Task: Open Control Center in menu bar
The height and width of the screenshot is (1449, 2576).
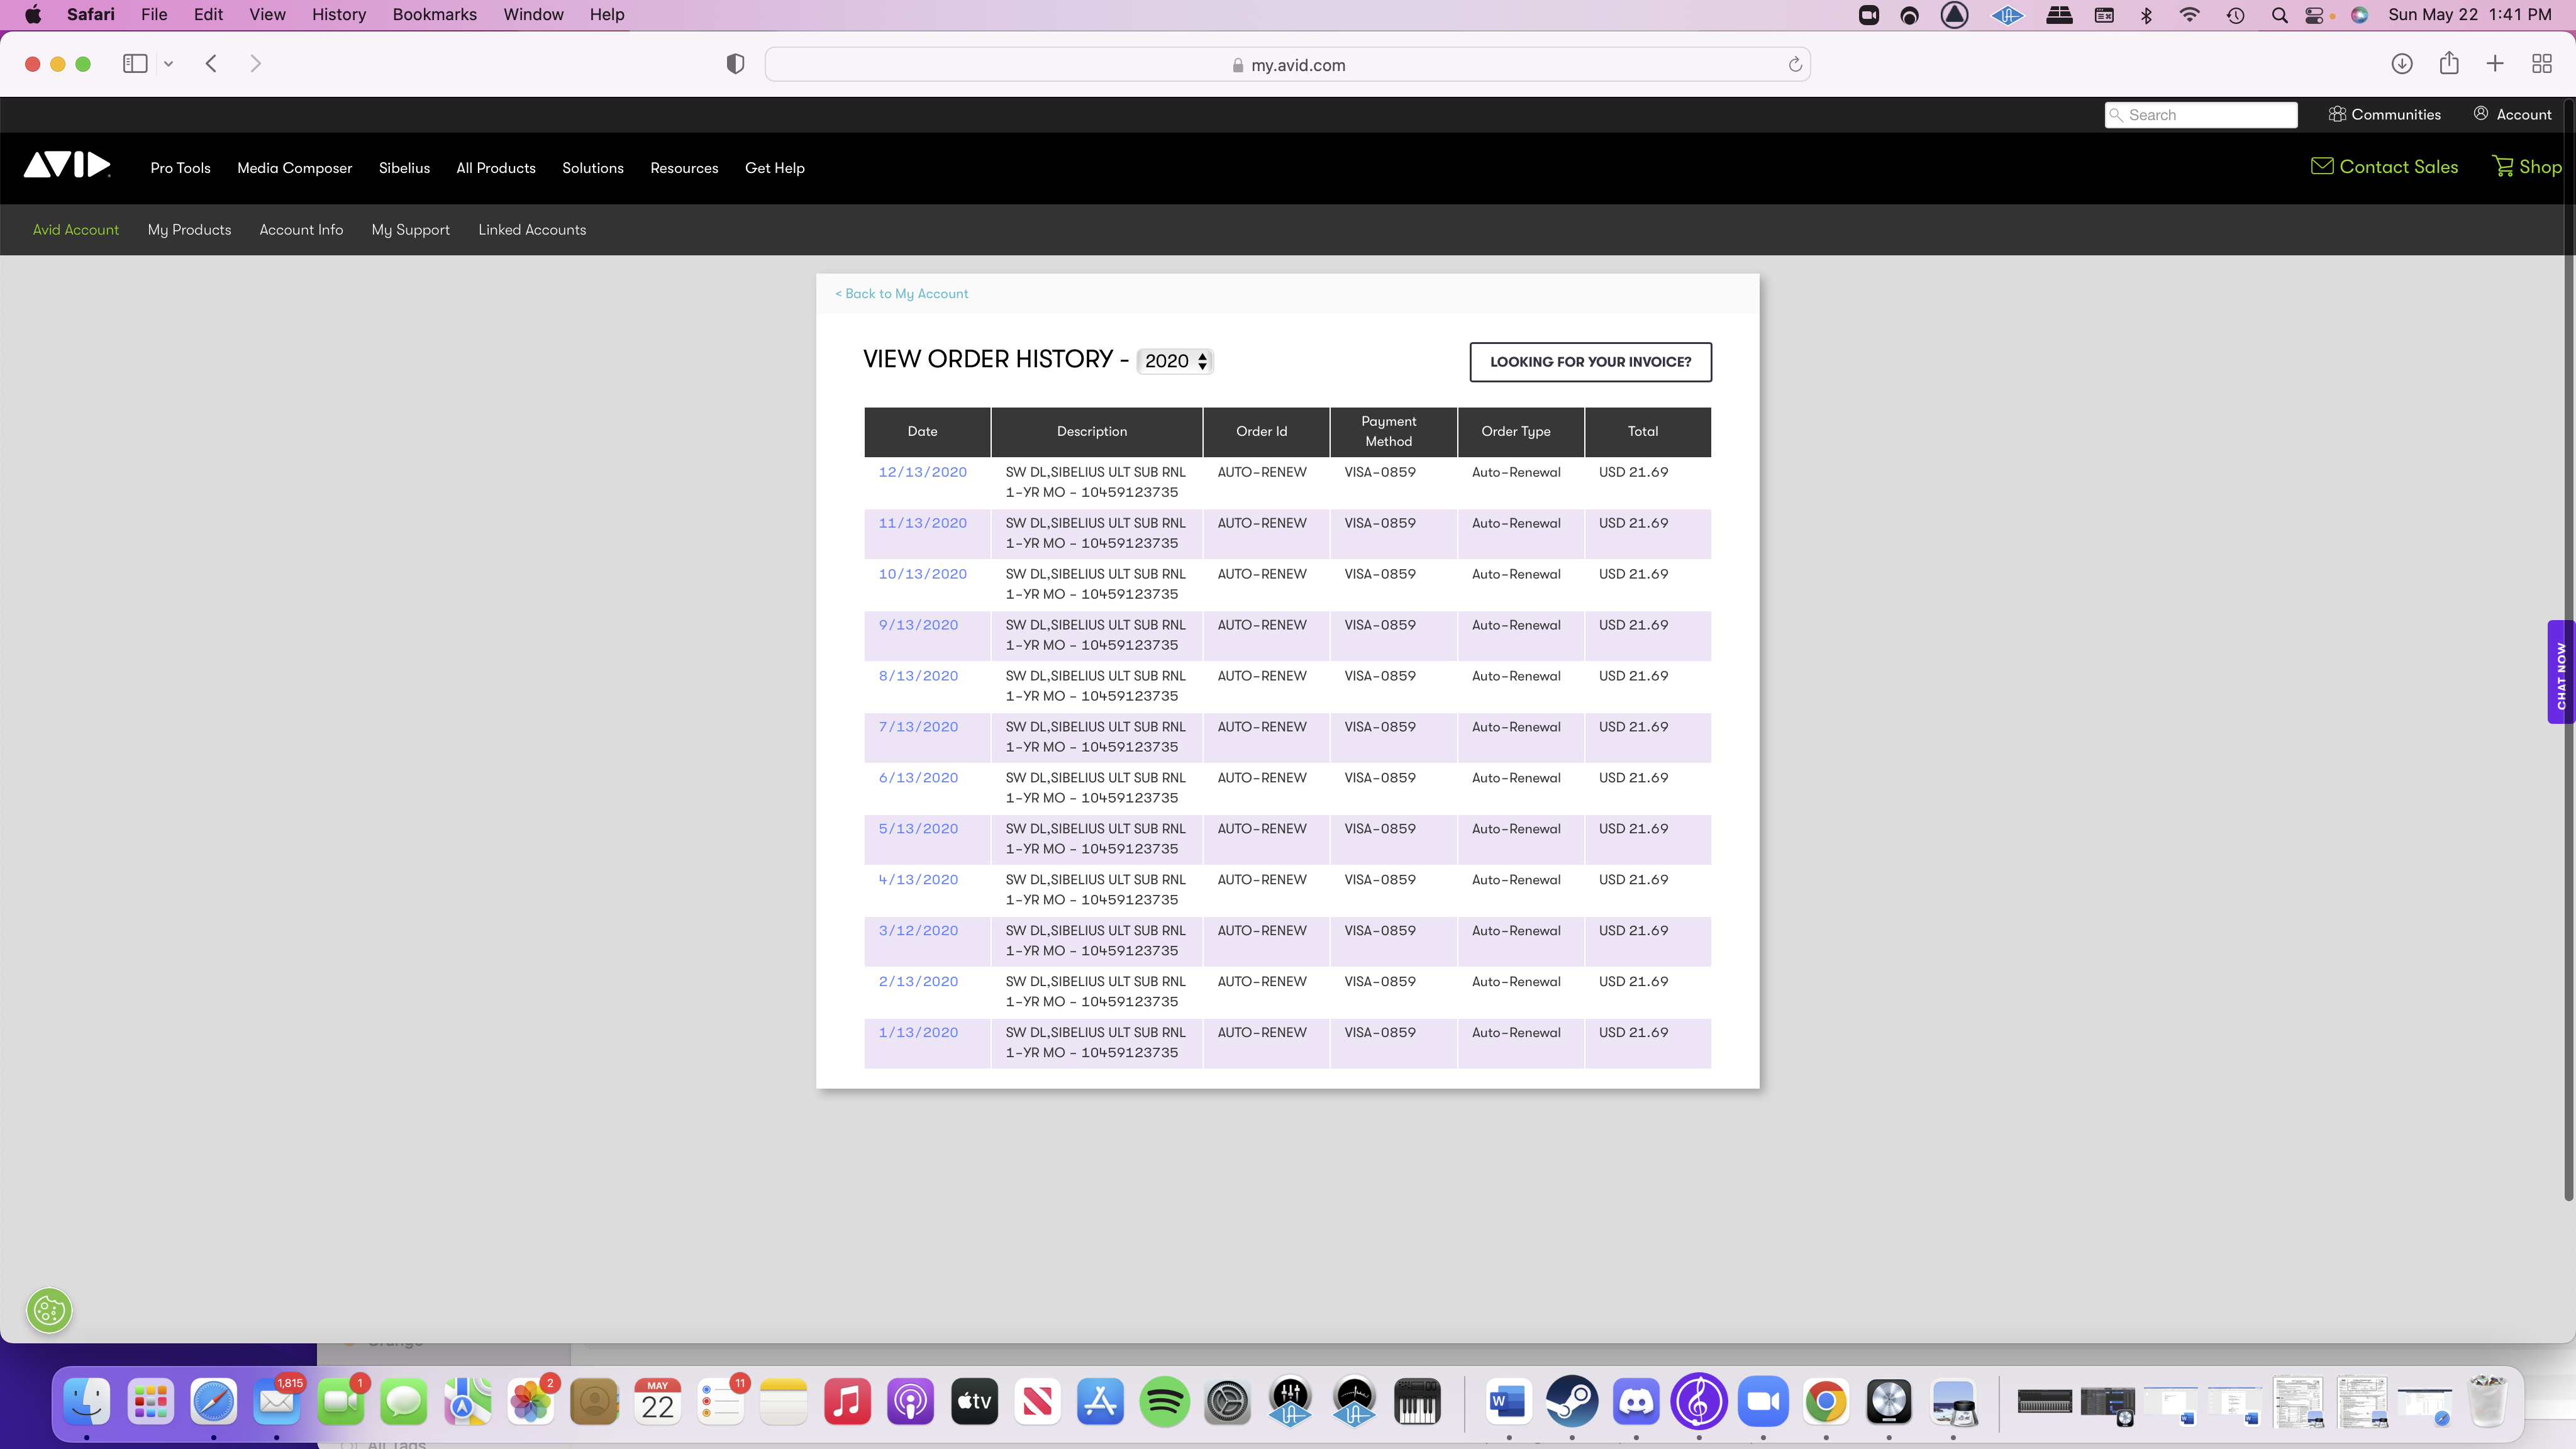Action: (x=2314, y=15)
